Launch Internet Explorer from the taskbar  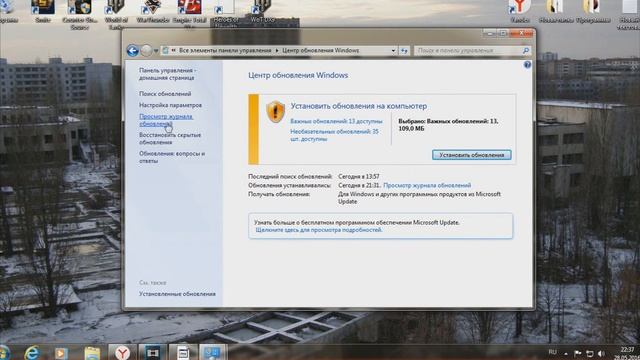pos(32,353)
